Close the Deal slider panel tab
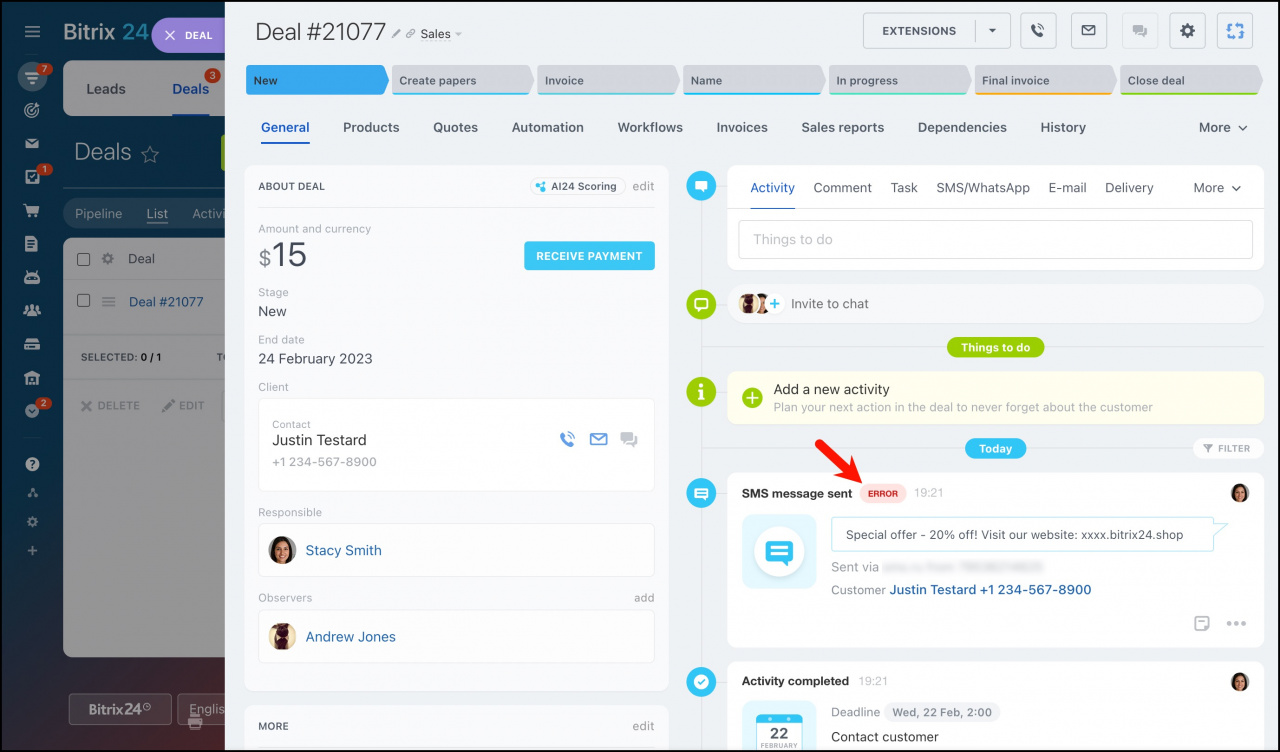 pyautogui.click(x=170, y=35)
